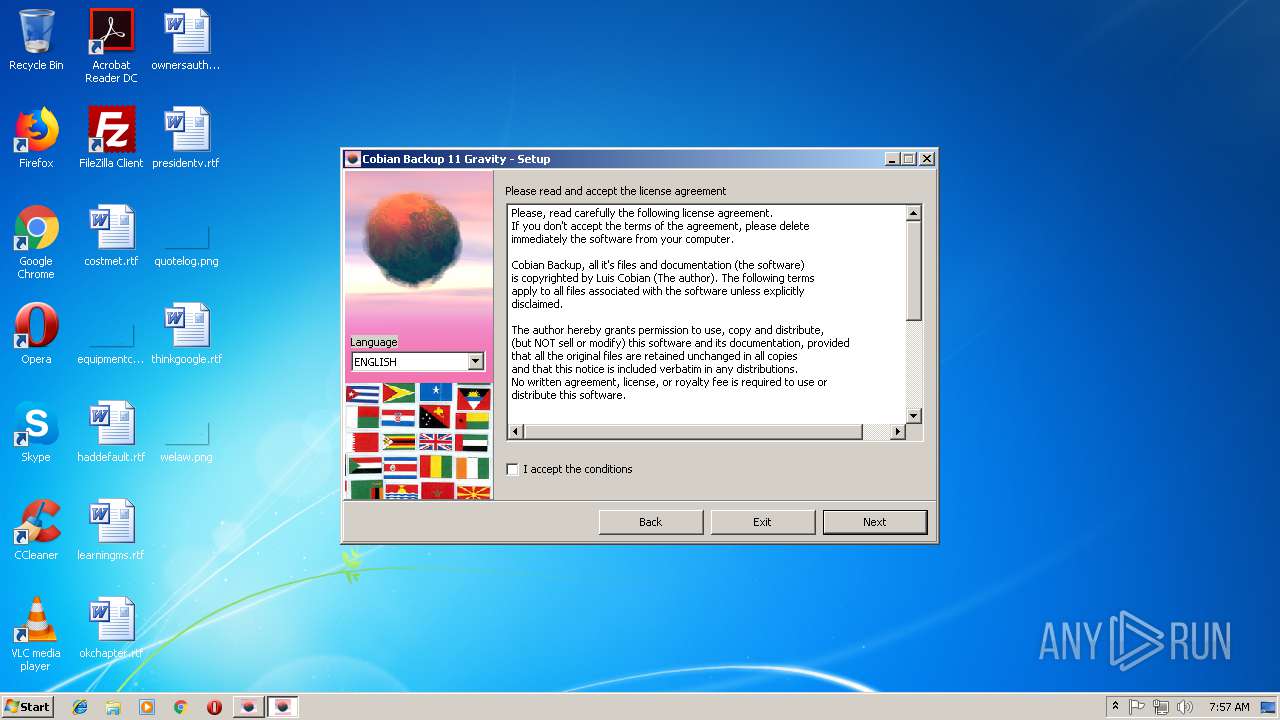The image size is (1280, 720).
Task: Open Opera from the taskbar
Action: [214, 707]
